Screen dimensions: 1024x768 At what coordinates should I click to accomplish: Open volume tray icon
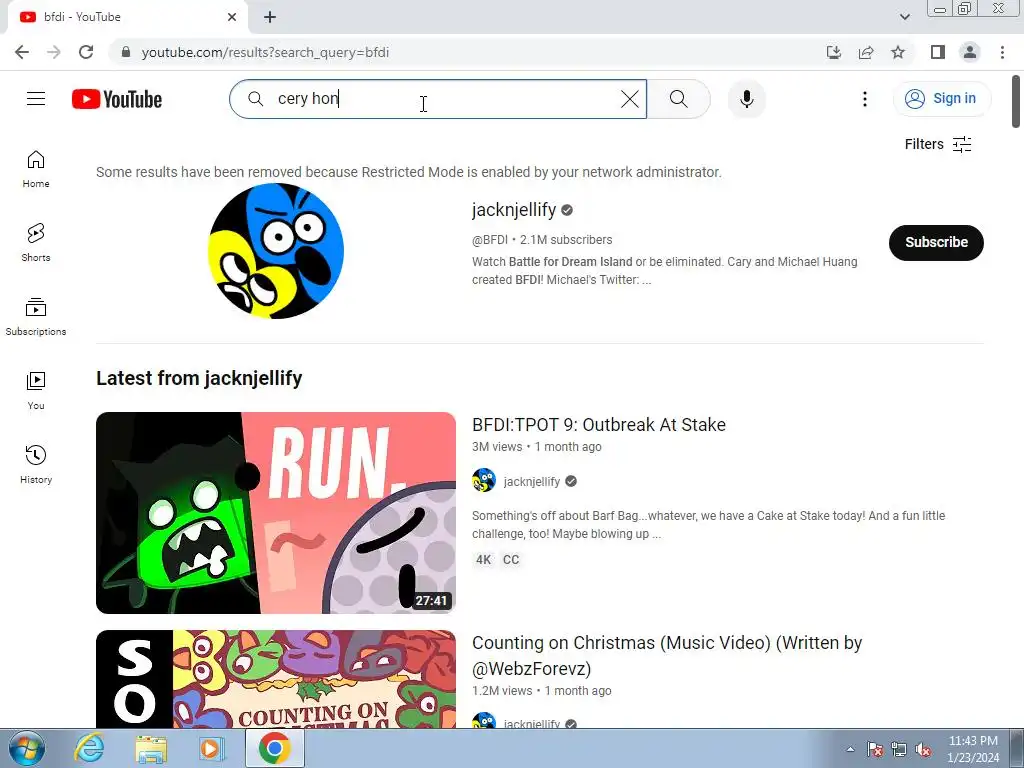pos(923,749)
